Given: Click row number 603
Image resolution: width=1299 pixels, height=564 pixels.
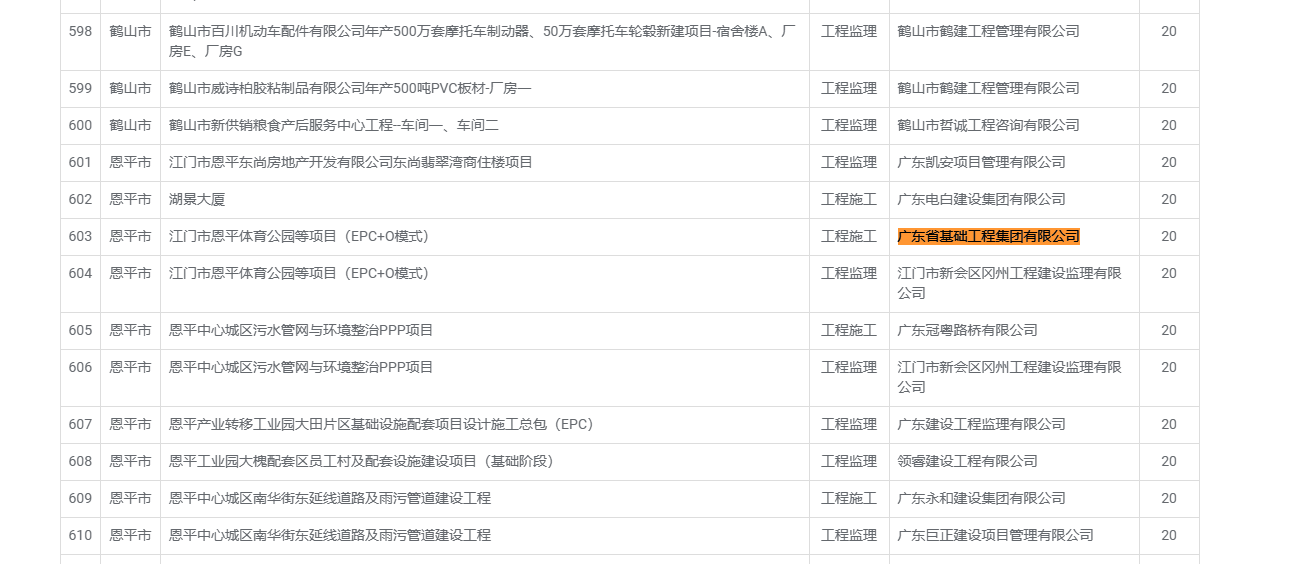Looking at the screenshot, I should (80, 237).
